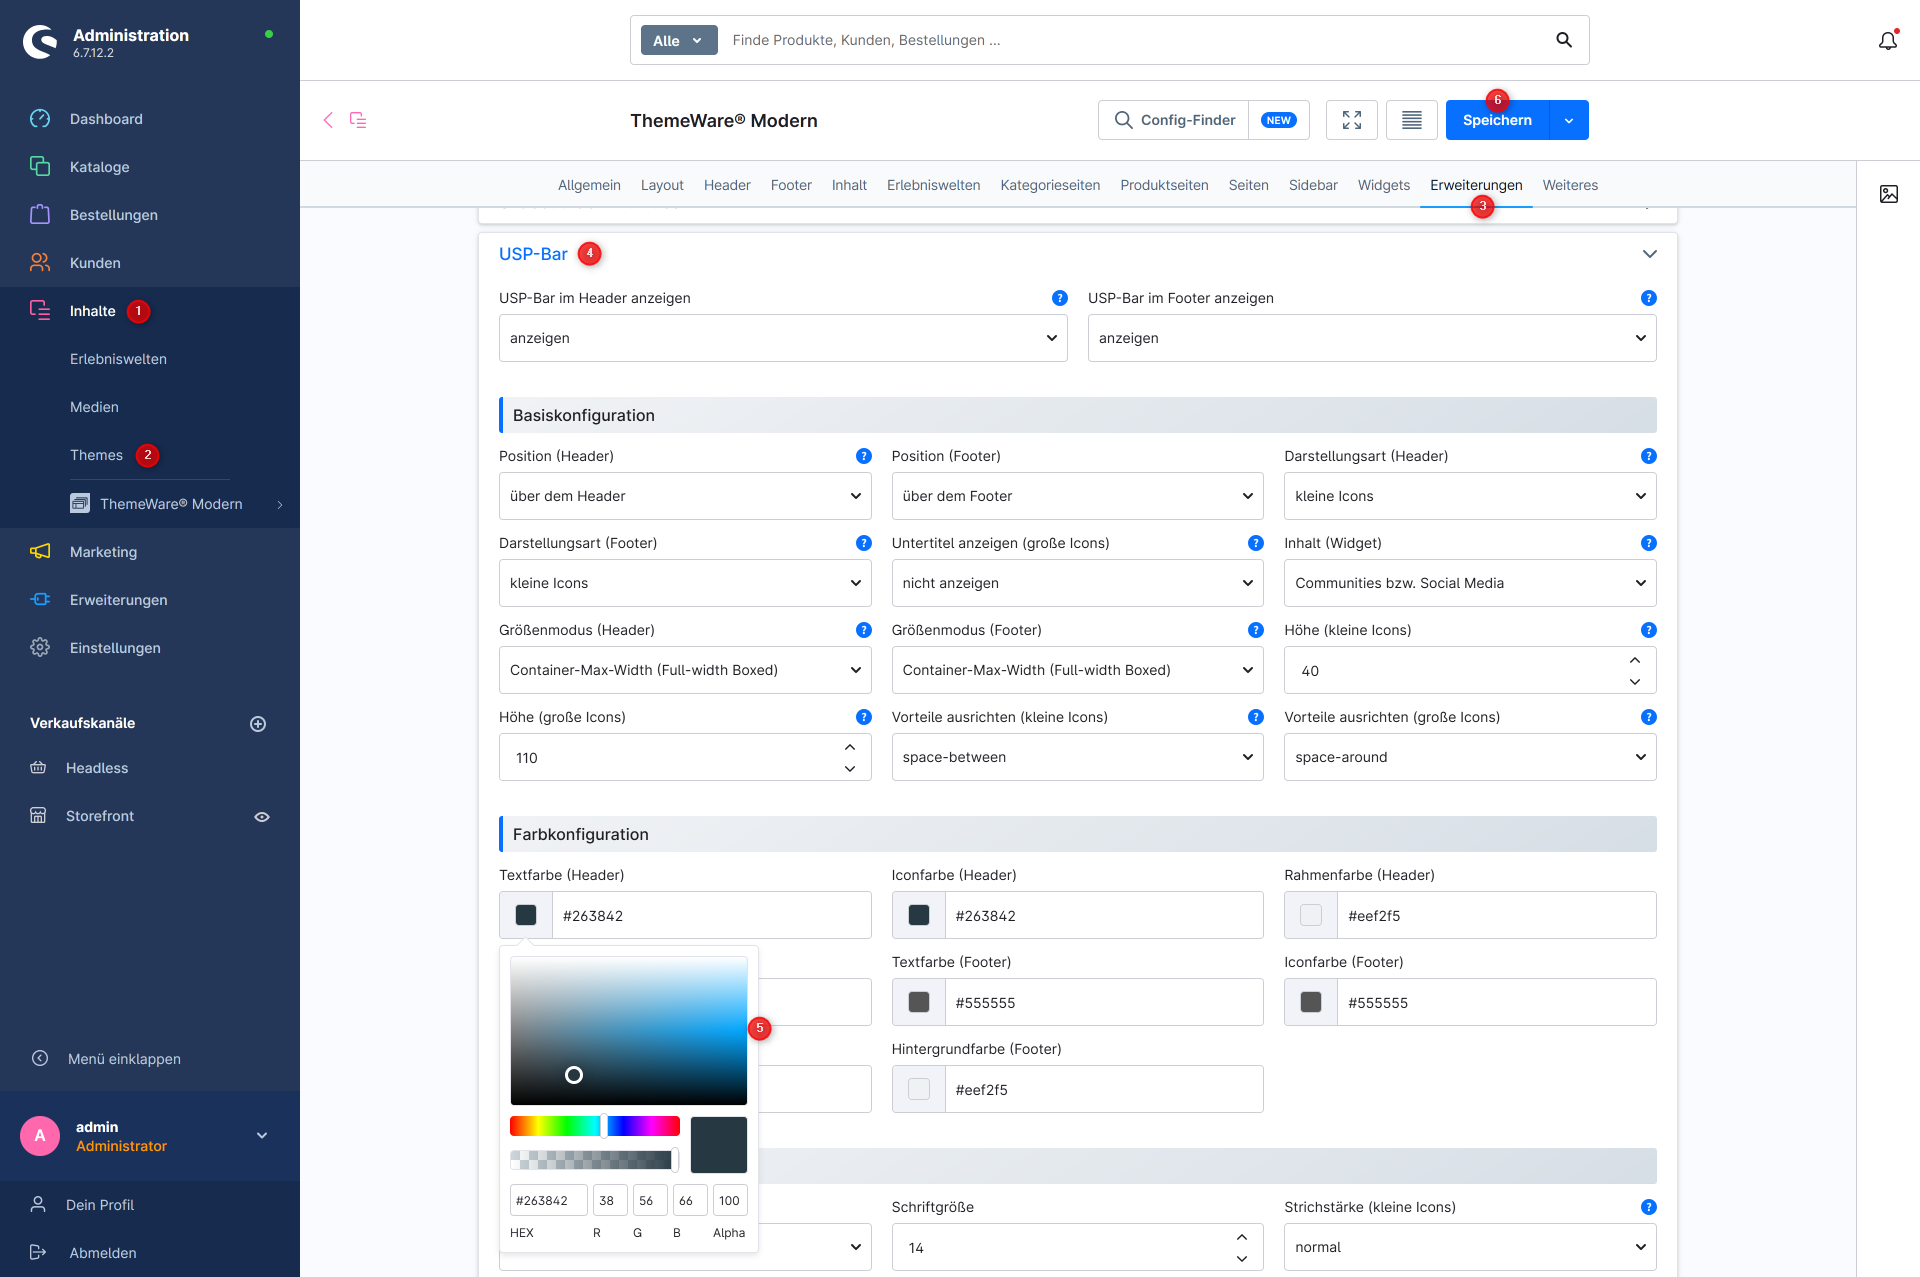Open Dein Profil link
This screenshot has width=1920, height=1277.
tap(100, 1205)
